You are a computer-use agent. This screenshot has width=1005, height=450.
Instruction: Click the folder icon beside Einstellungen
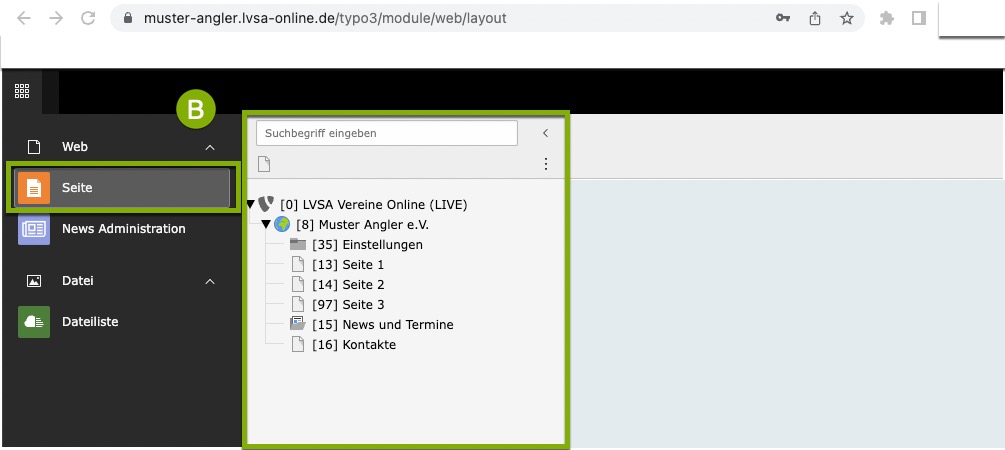coord(297,244)
